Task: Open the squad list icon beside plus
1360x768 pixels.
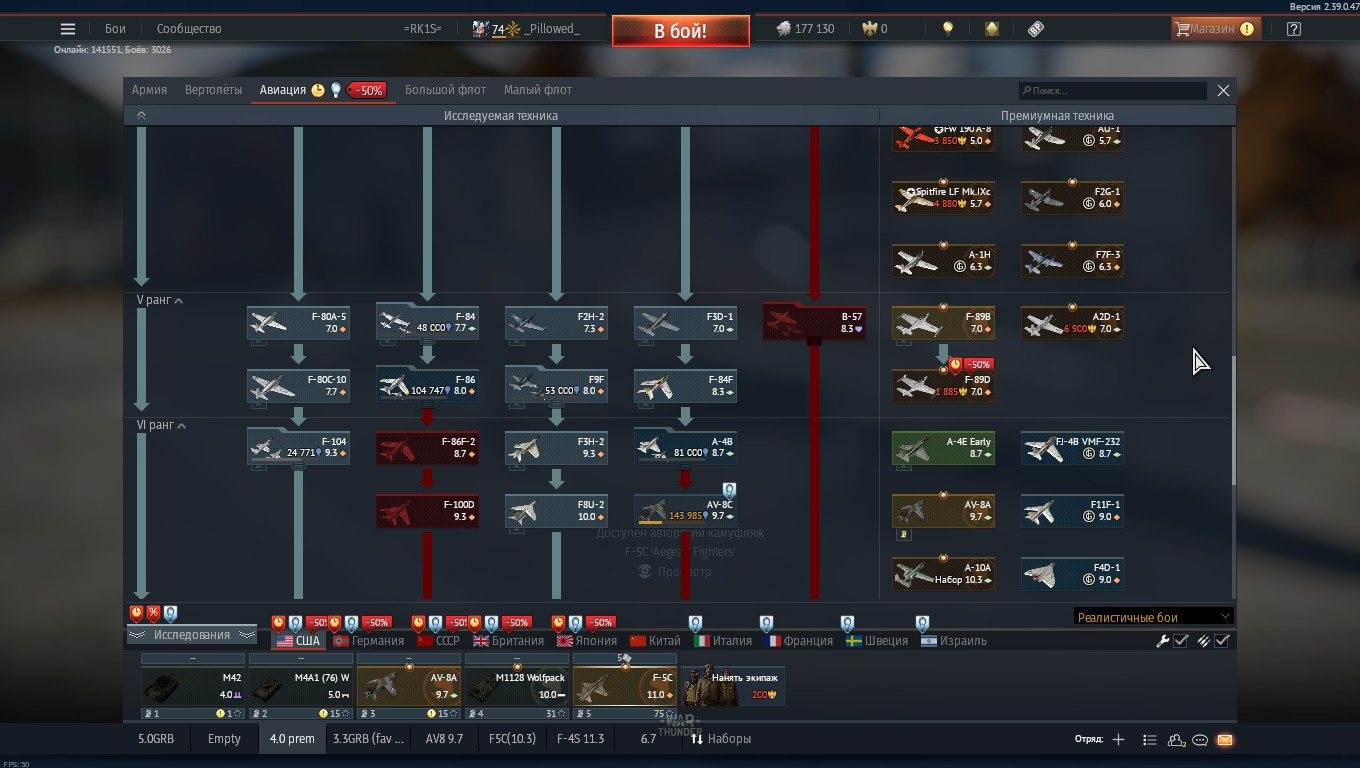Action: [x=1149, y=740]
